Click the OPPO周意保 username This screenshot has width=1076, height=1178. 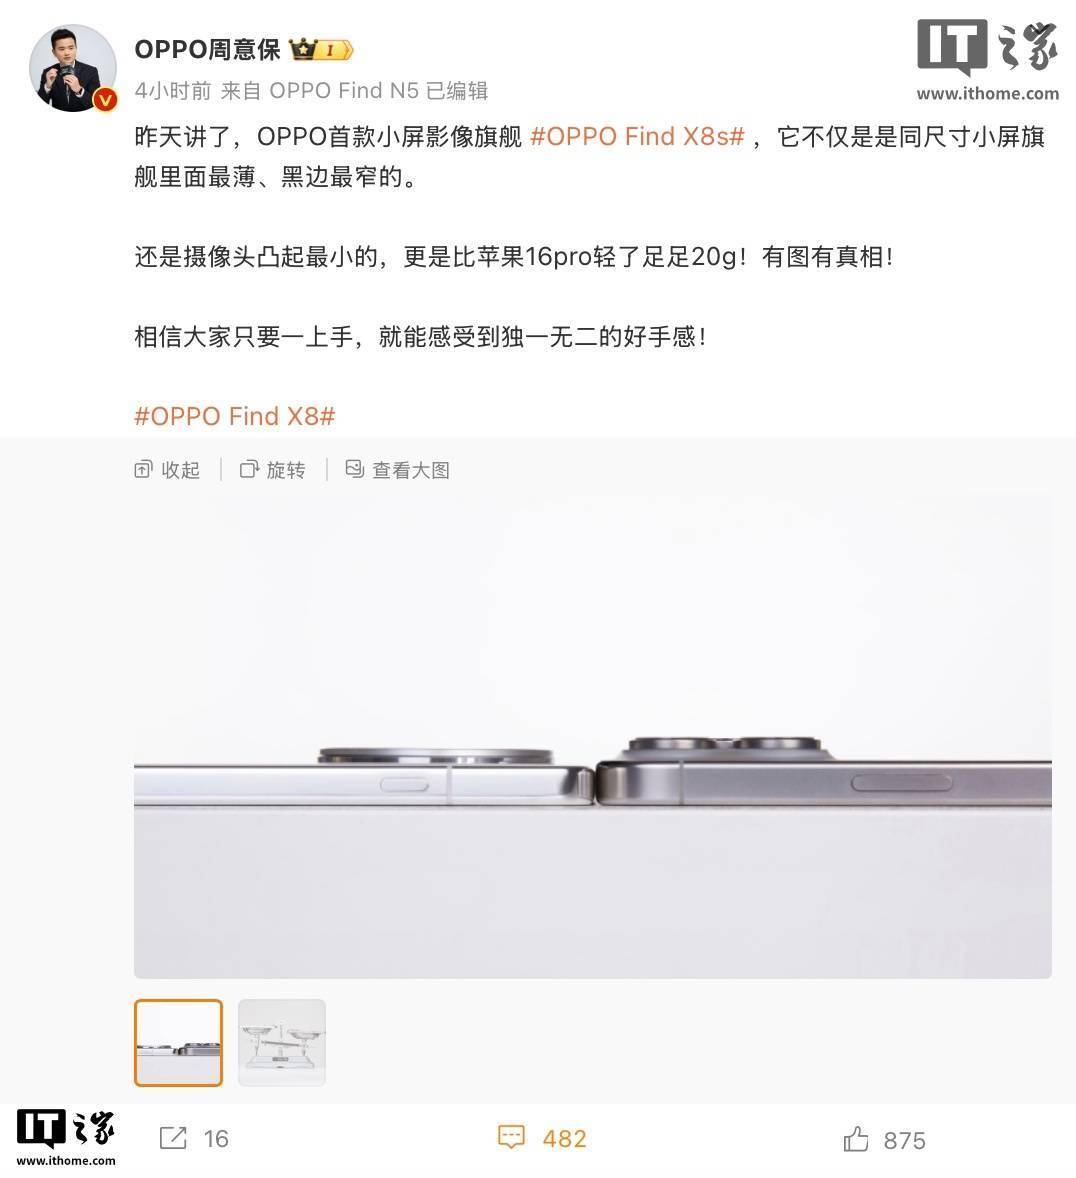207,50
